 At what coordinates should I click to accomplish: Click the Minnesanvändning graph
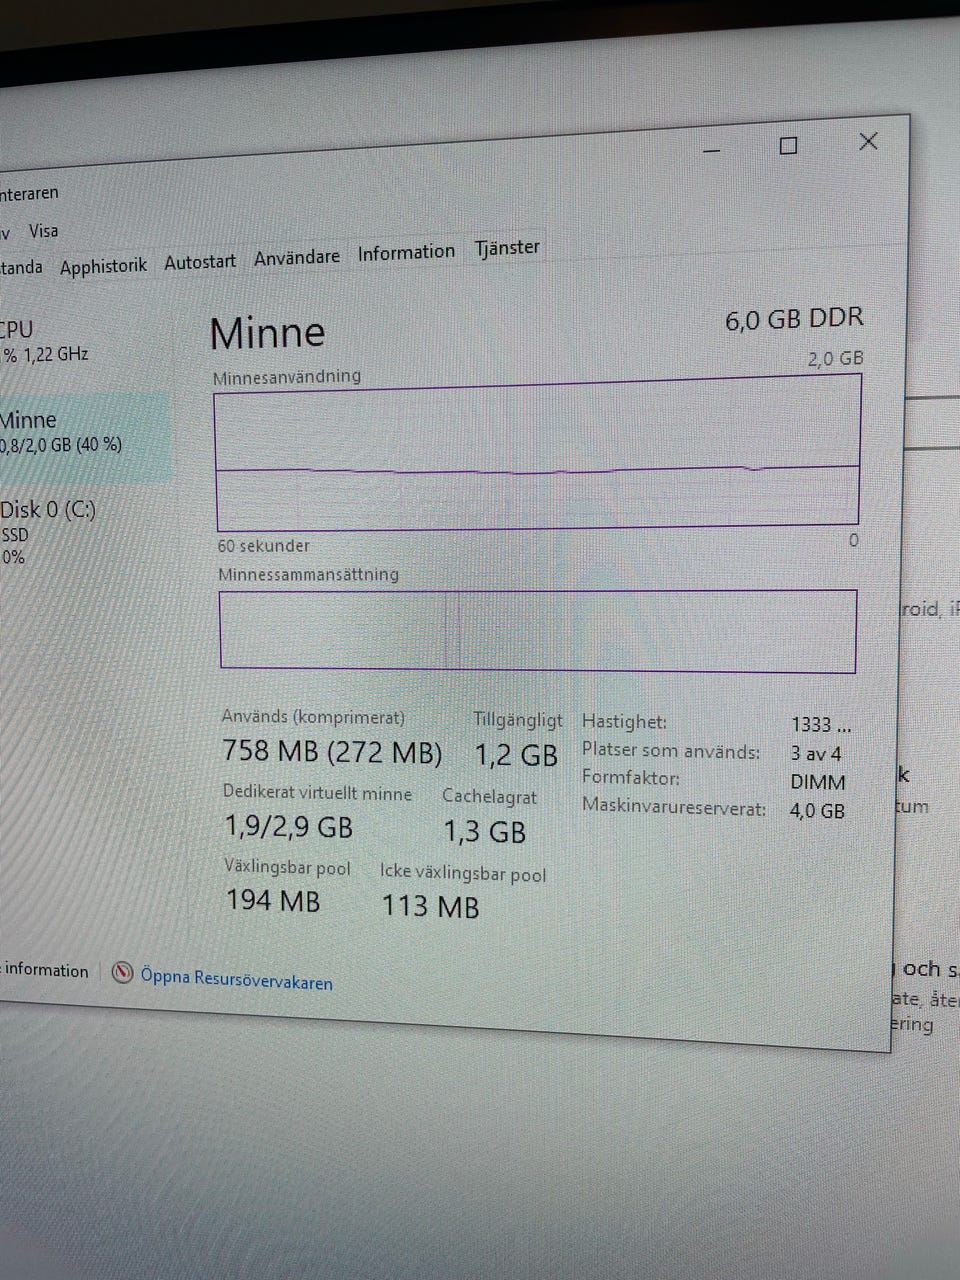(537, 454)
